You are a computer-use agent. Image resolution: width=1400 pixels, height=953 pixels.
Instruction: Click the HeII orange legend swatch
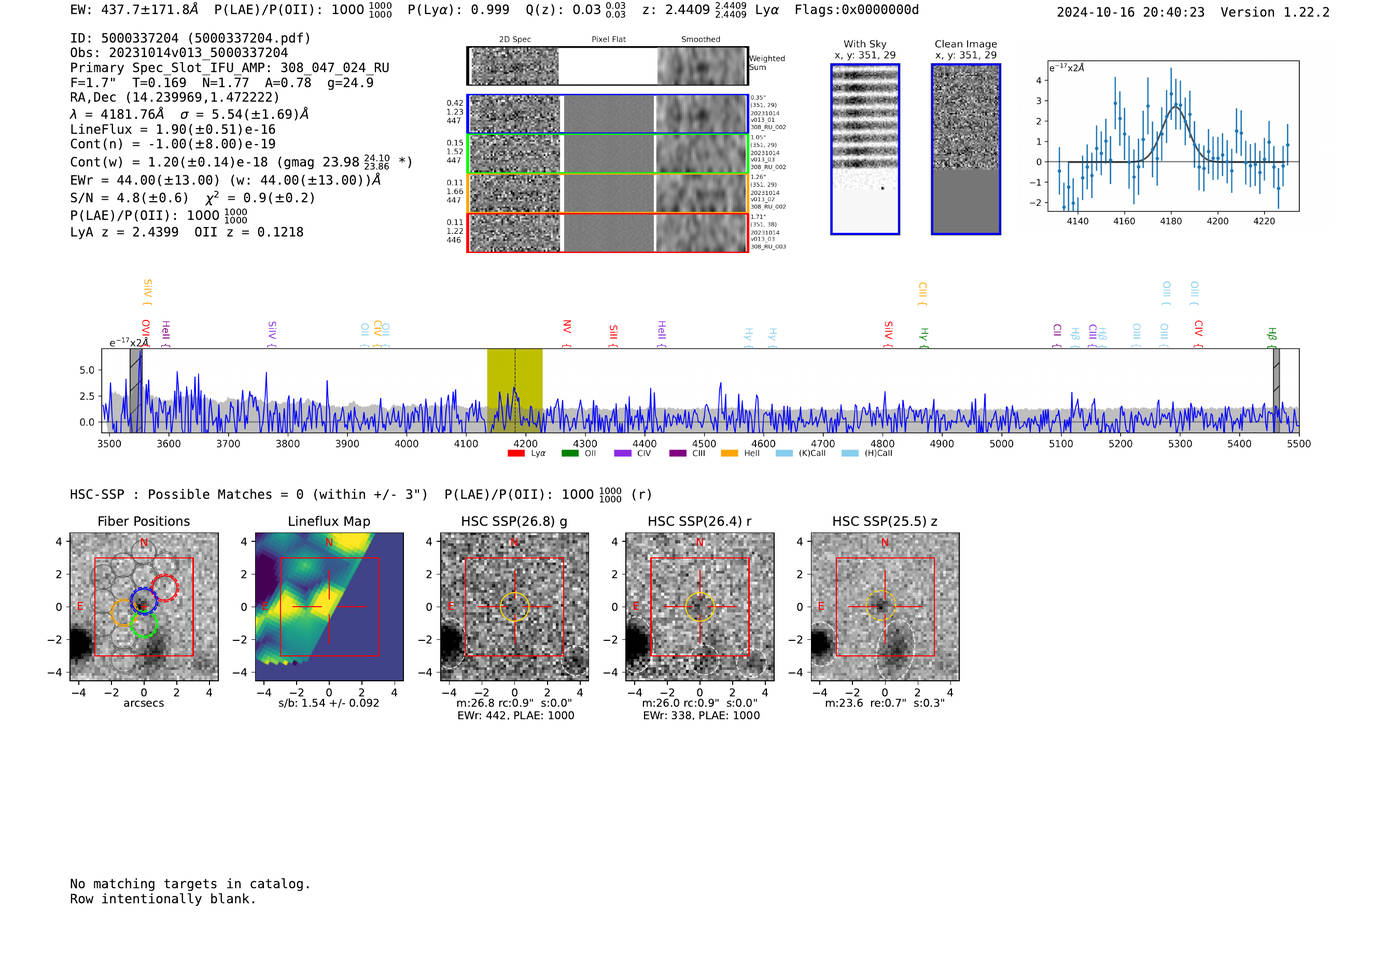click(730, 454)
